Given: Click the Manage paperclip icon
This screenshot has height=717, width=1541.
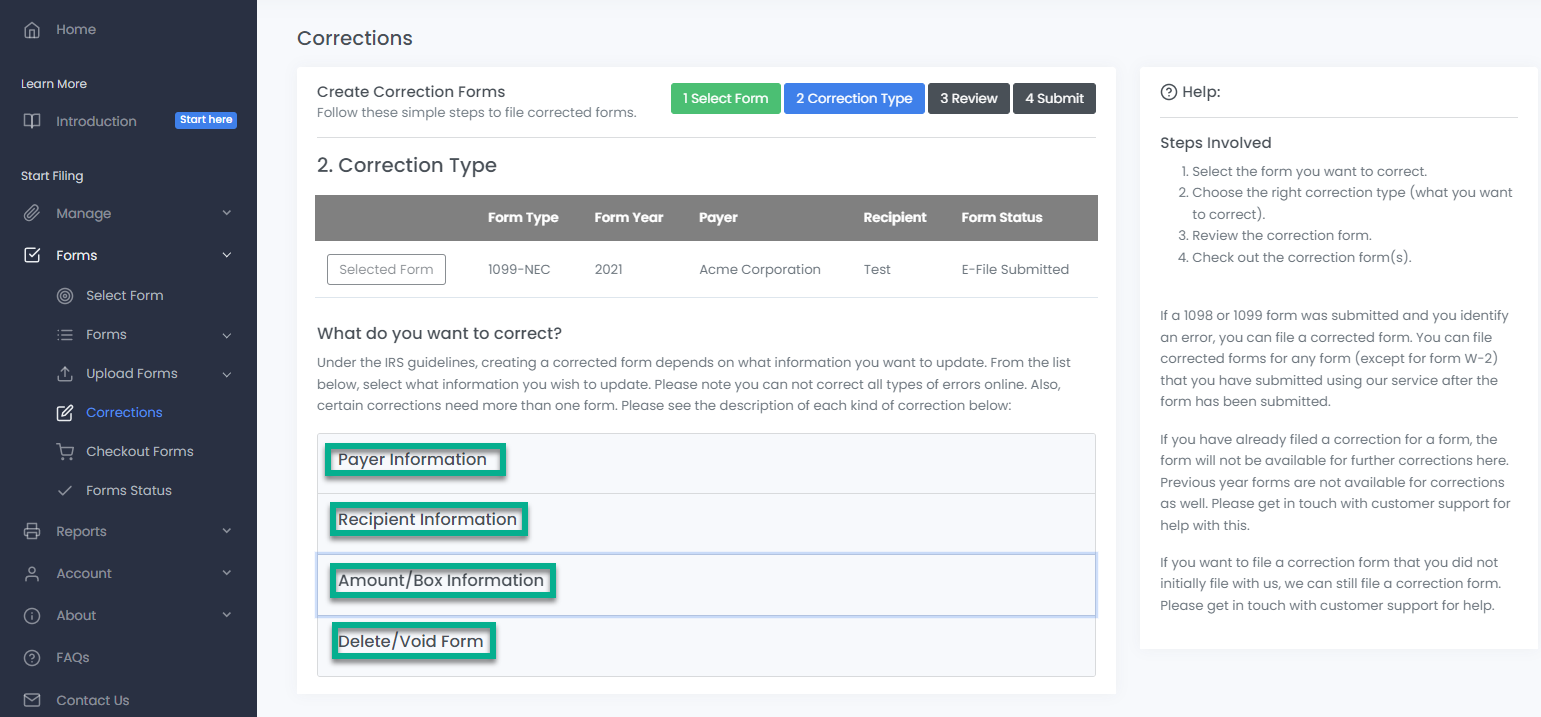Looking at the screenshot, I should pyautogui.click(x=32, y=213).
